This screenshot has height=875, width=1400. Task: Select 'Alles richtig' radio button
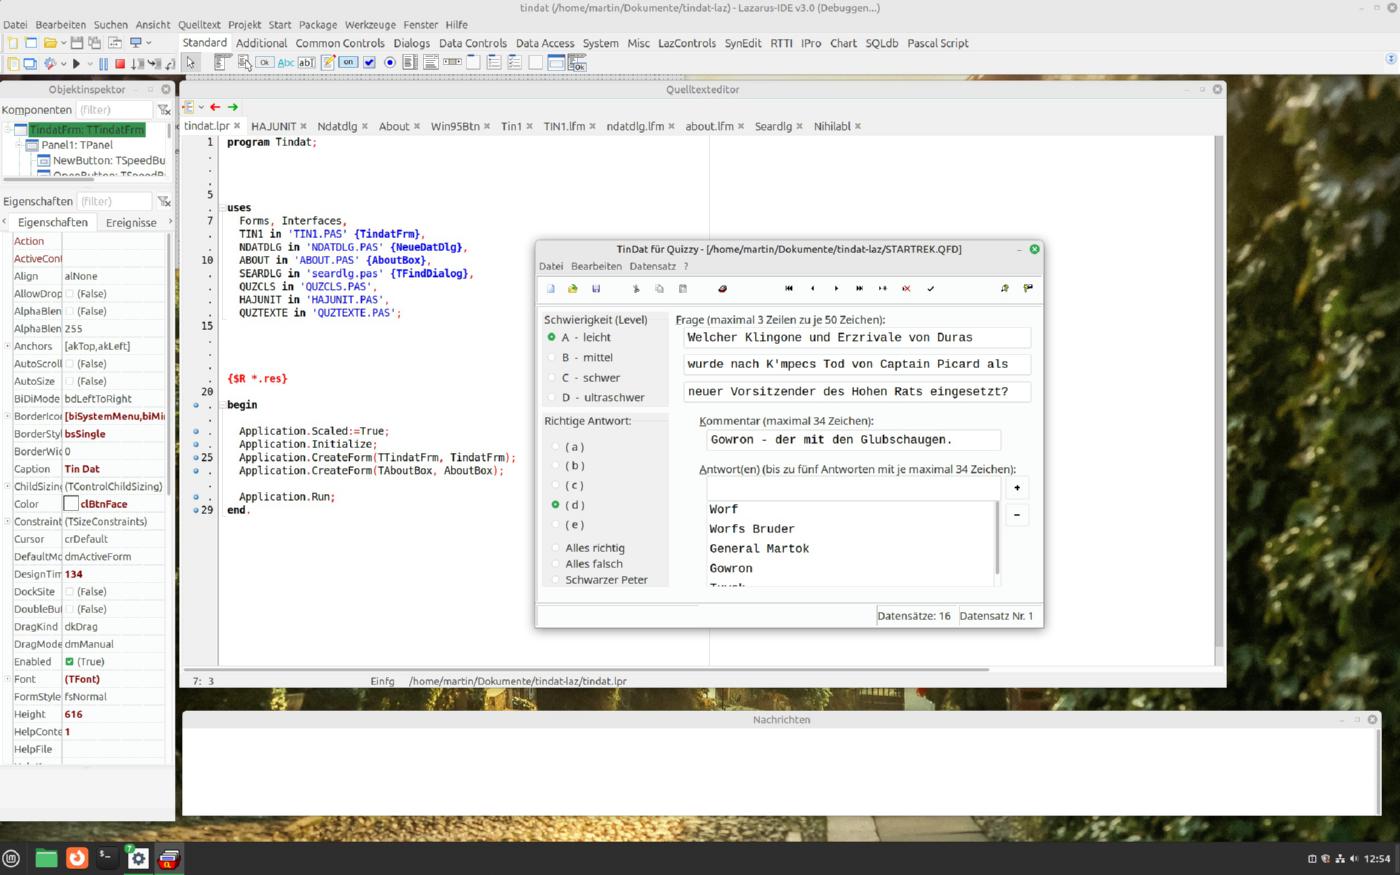tap(555, 548)
